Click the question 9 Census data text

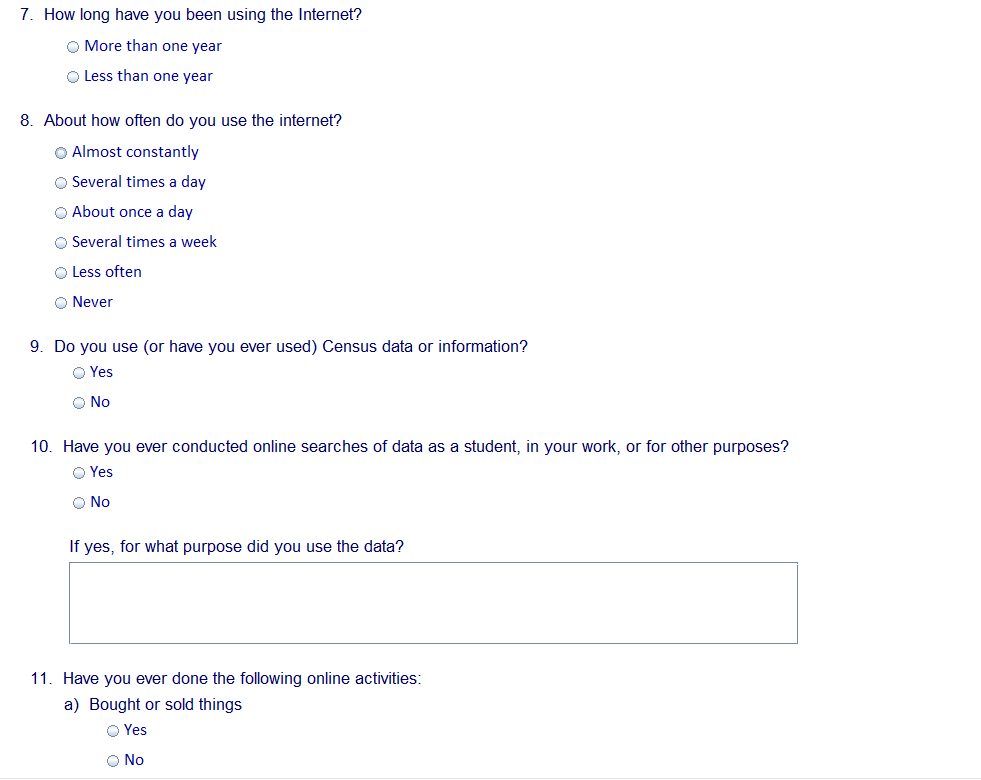pos(291,347)
